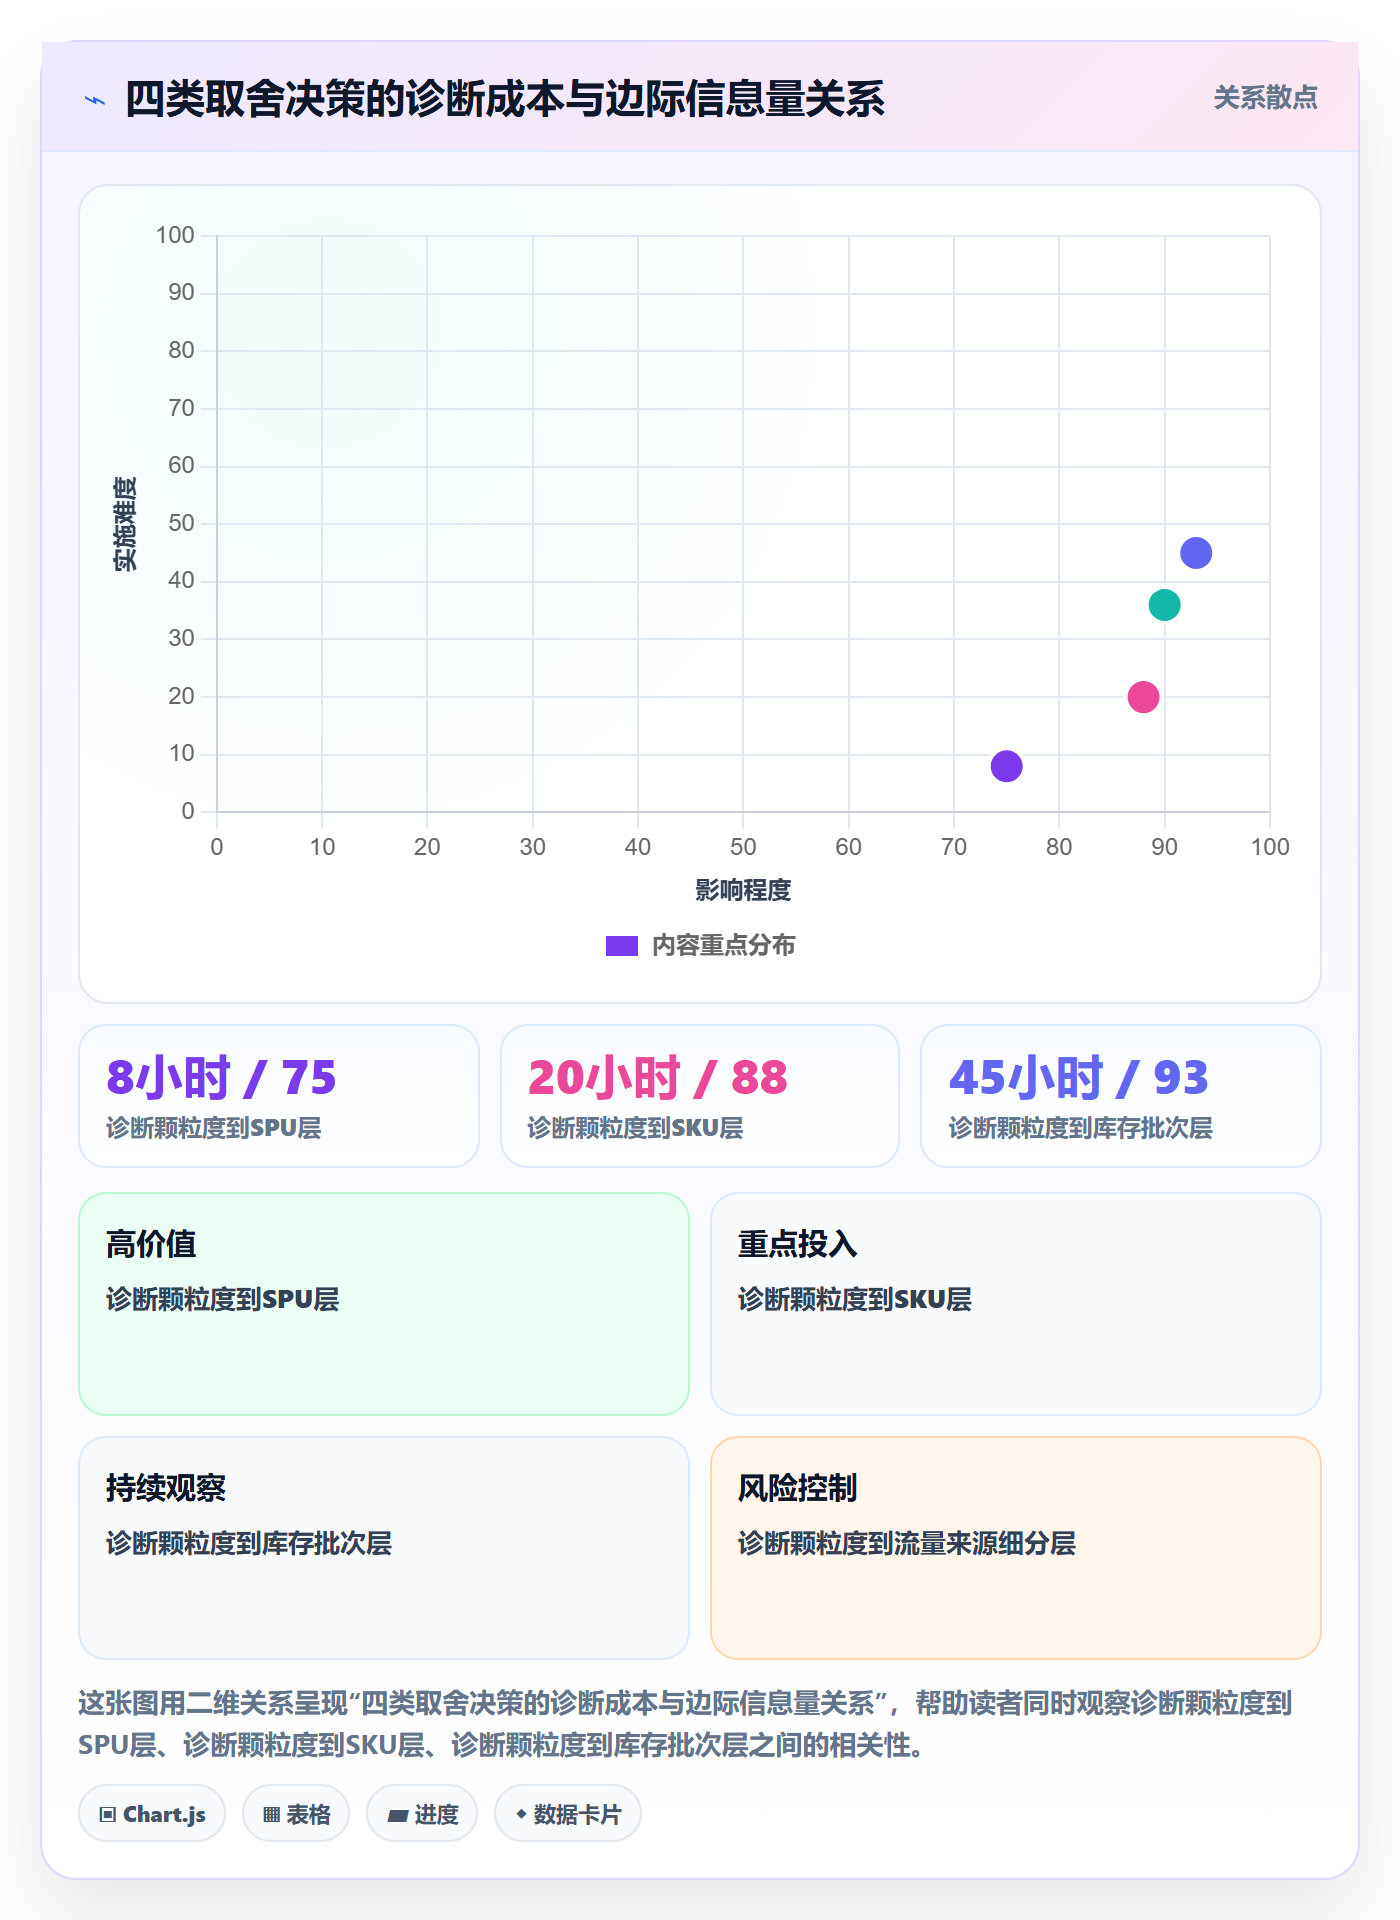Click the lightning icon beside the title
Viewport: 1400px width, 1920px height.
95,100
